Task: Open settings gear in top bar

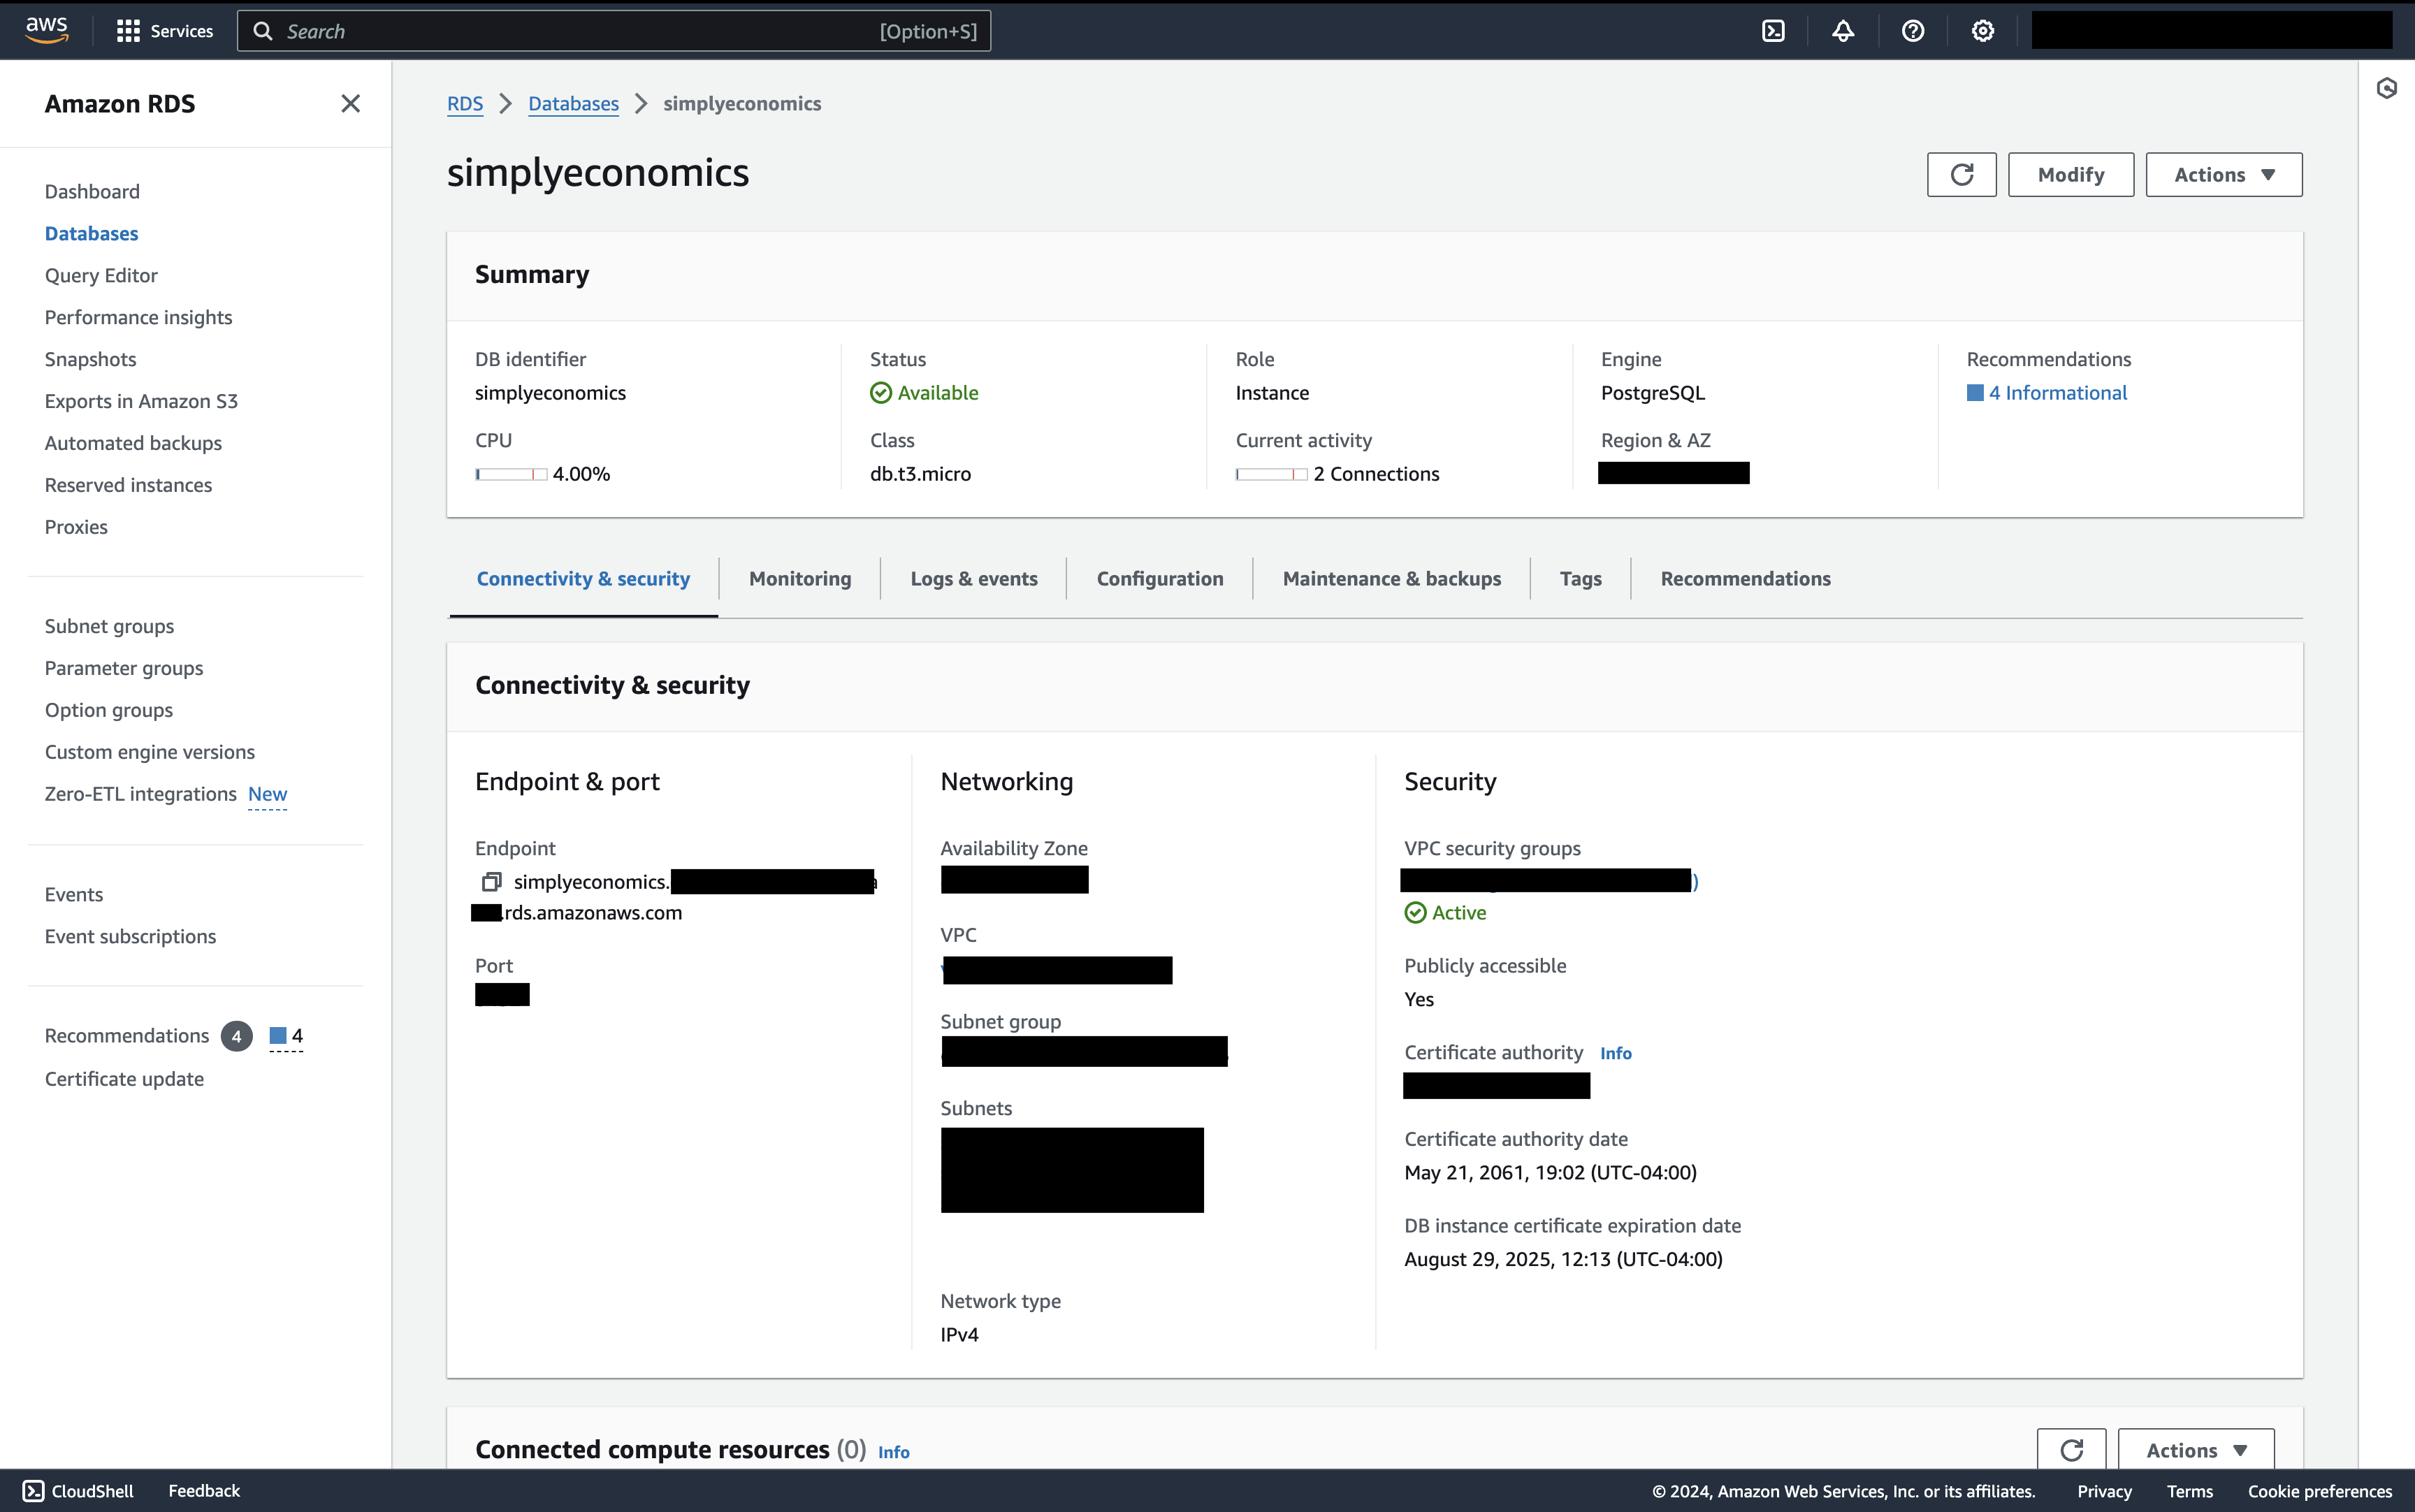Action: tap(1982, 31)
